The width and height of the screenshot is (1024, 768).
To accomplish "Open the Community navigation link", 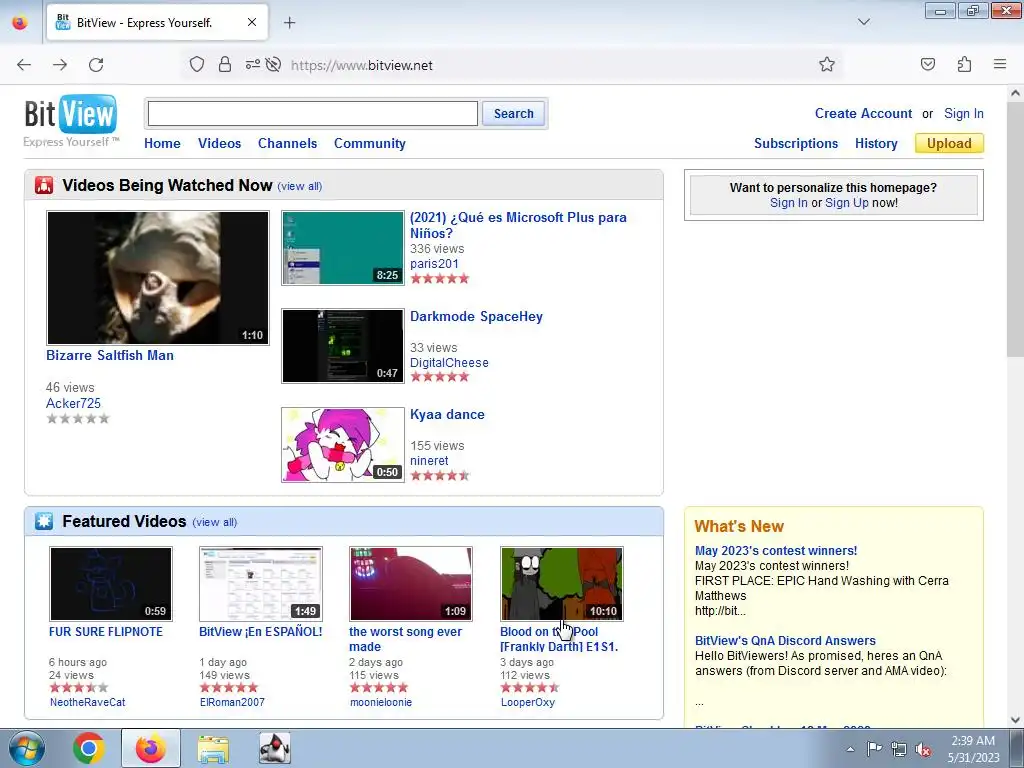I will [x=370, y=143].
